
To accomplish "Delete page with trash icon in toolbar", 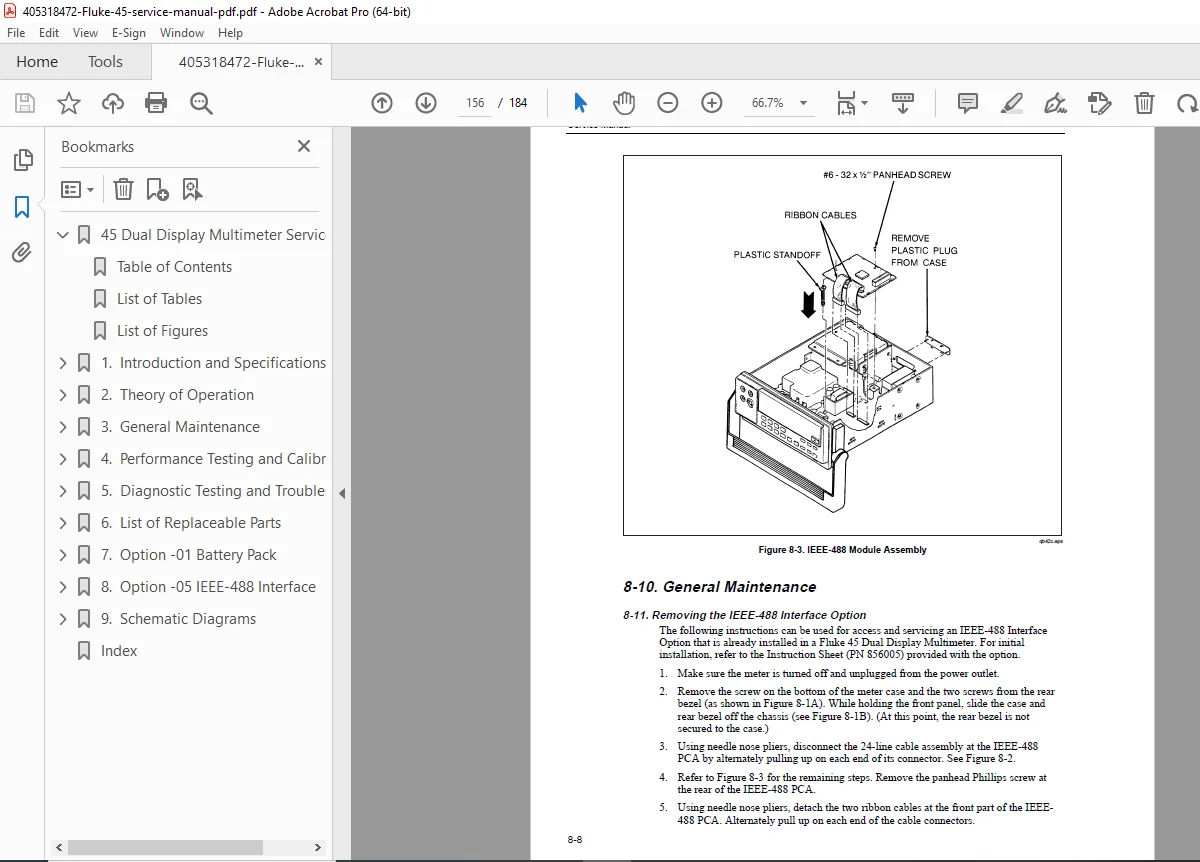I will click(1144, 103).
